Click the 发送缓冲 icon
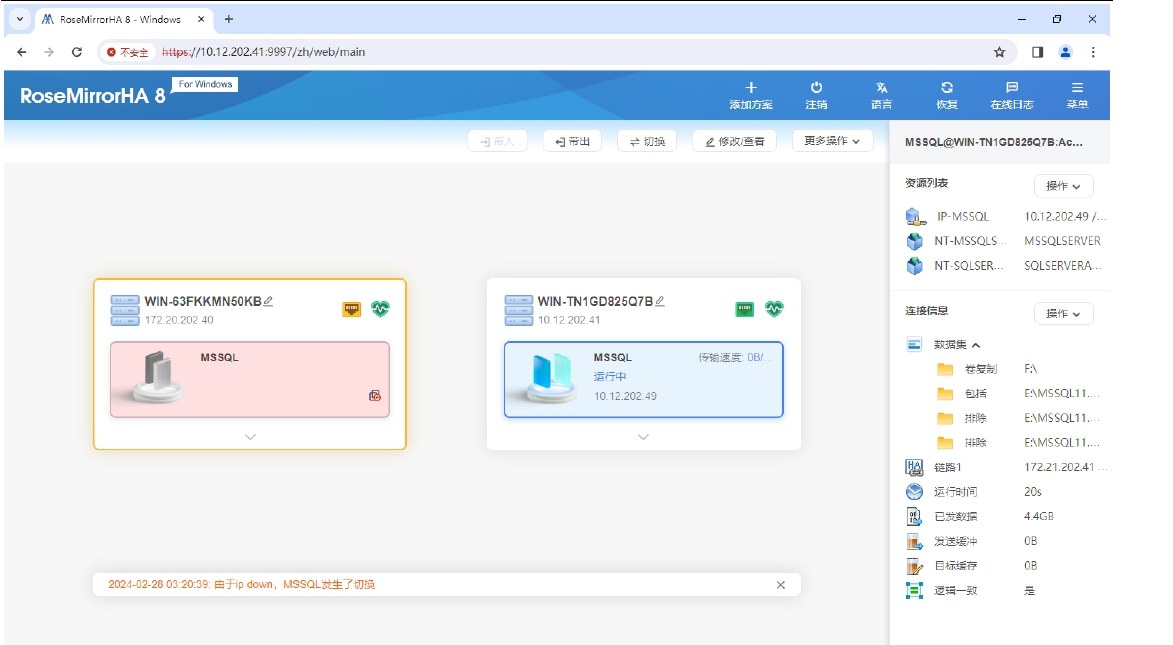Viewport: 1173px width, 645px height. click(x=914, y=541)
